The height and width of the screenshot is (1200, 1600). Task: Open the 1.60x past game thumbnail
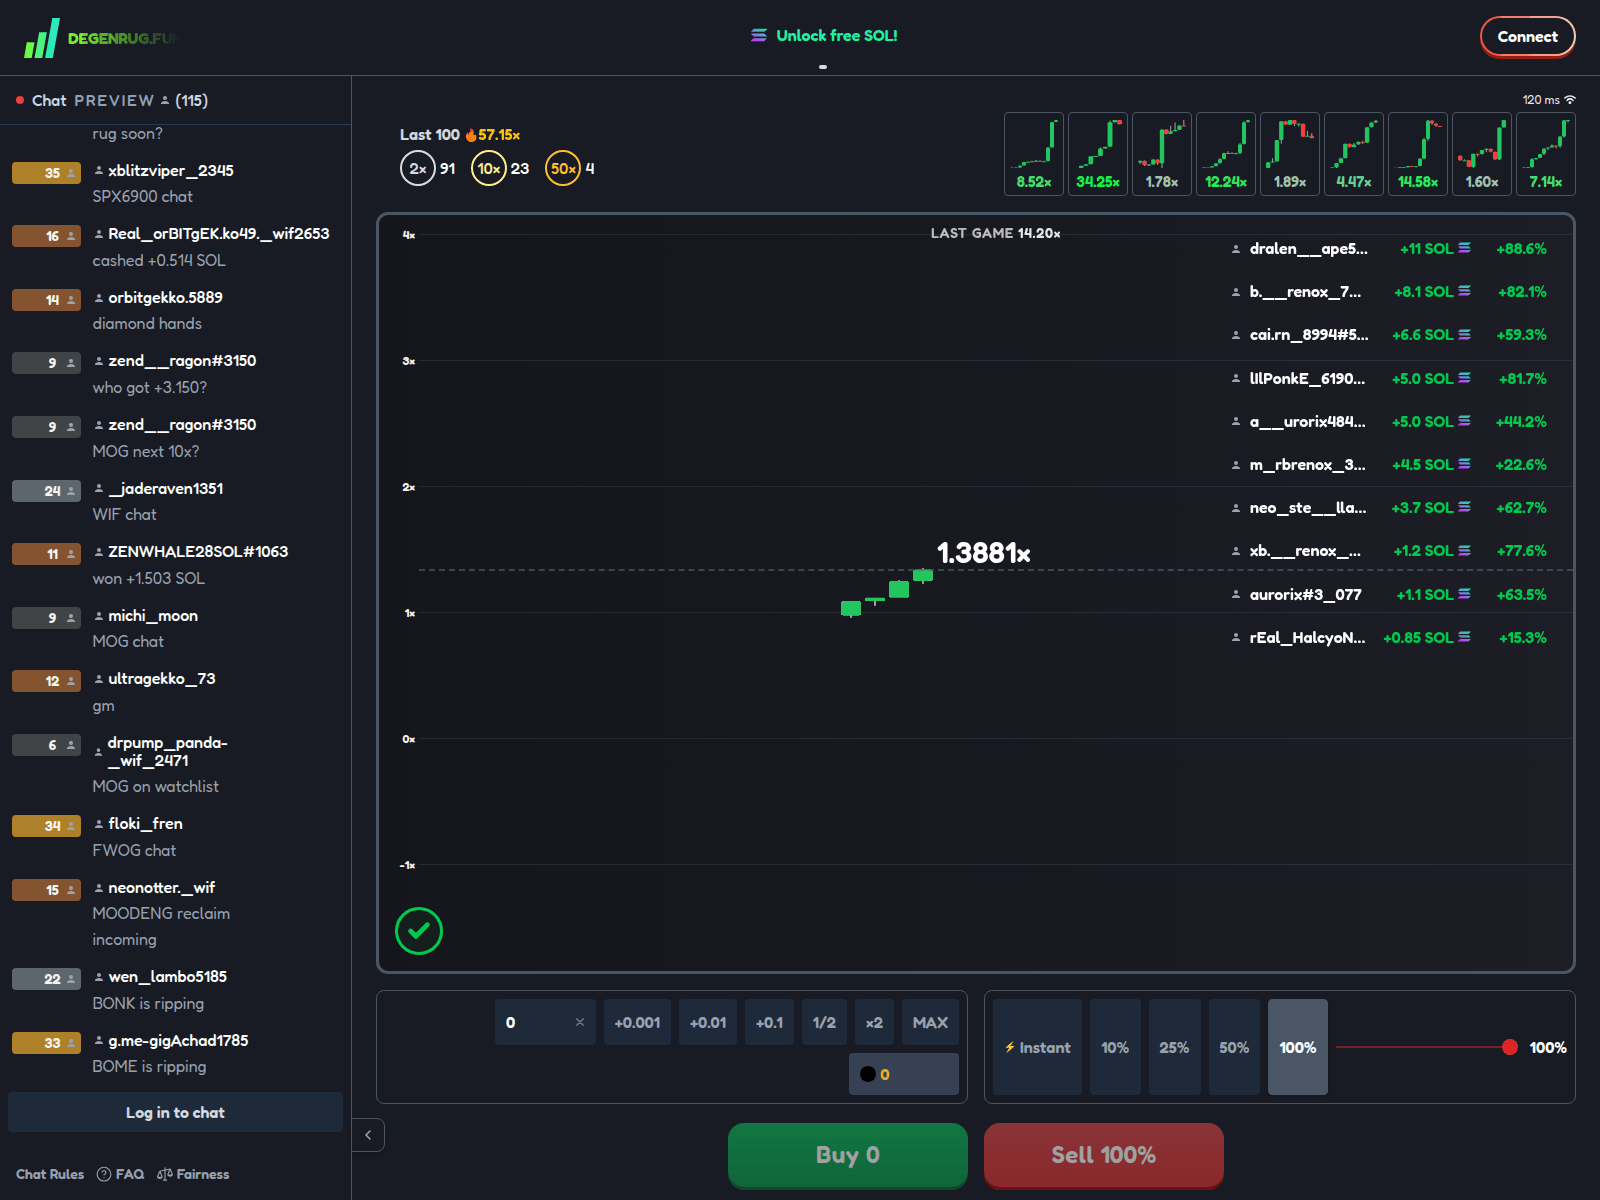pyautogui.click(x=1482, y=154)
